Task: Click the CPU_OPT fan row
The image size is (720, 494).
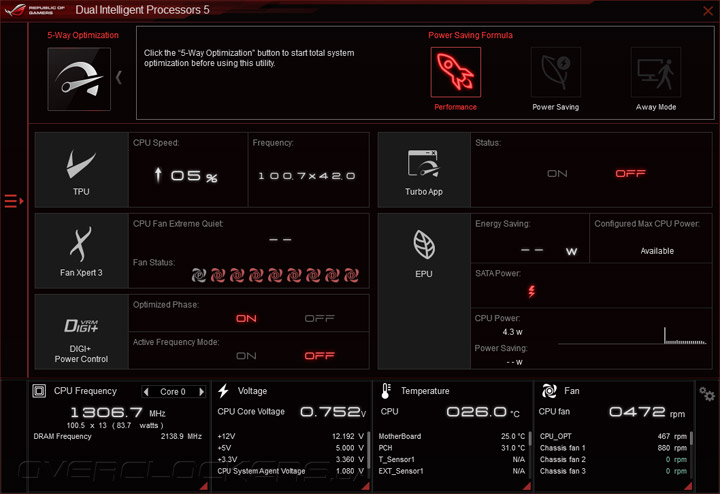Action: pyautogui.click(x=613, y=436)
